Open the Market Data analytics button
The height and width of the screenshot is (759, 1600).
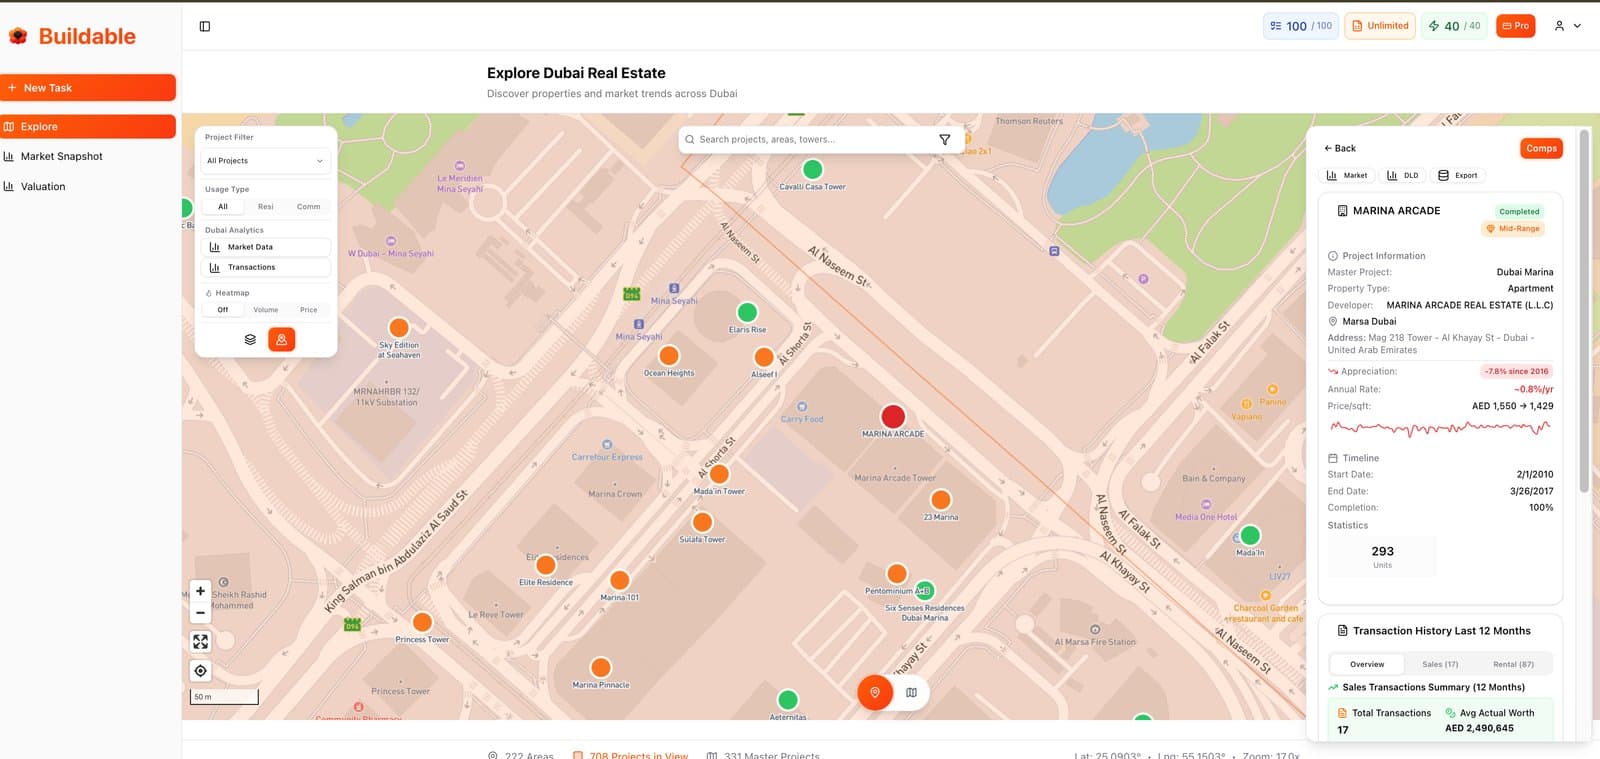(266, 247)
